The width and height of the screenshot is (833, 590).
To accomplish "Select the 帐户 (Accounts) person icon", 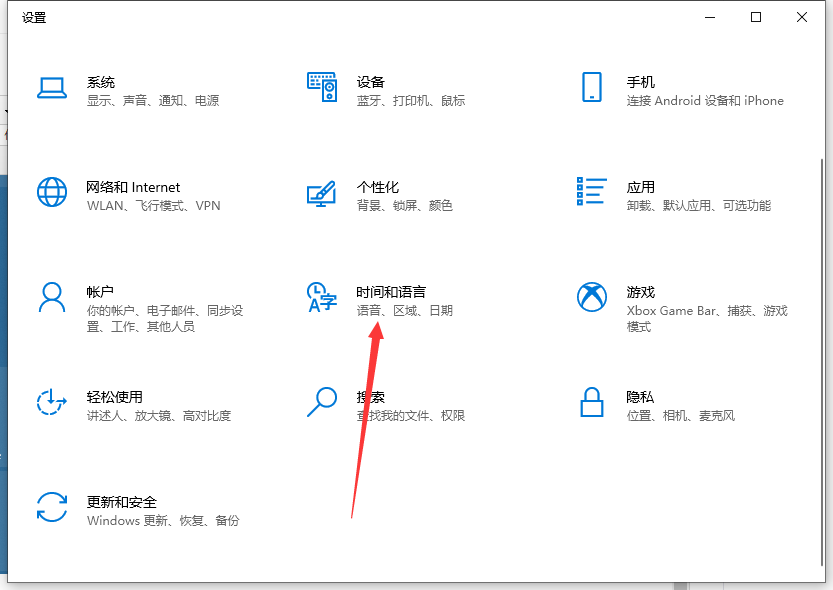I will tap(51, 297).
